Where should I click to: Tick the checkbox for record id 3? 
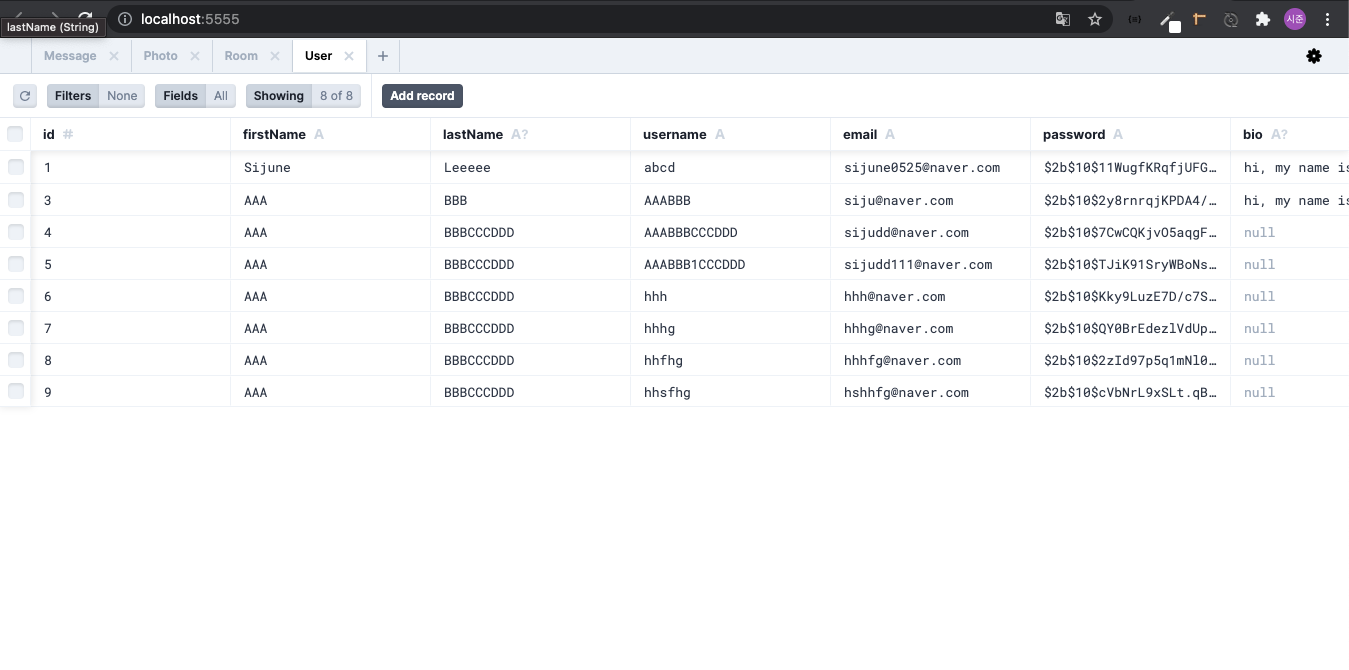click(x=15, y=200)
